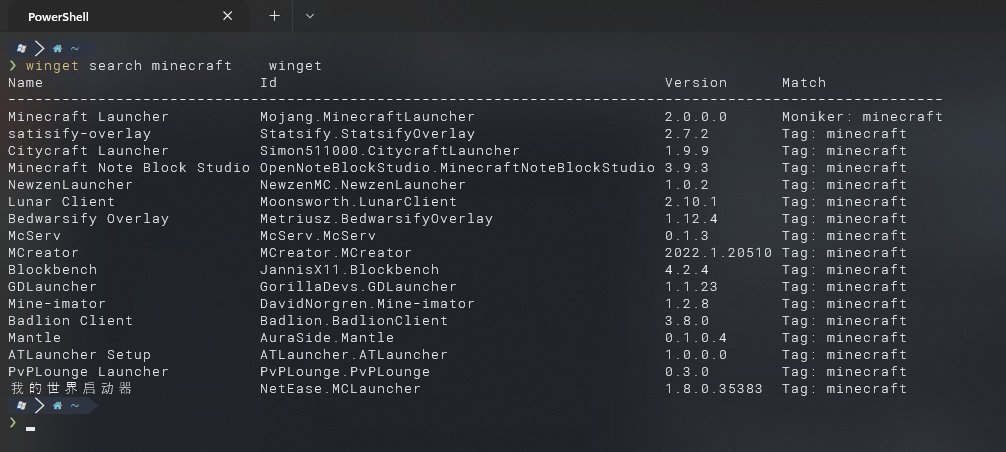Screen dimensions: 1006x452
Task: Click version 0.3.0
Action: coord(686,371)
